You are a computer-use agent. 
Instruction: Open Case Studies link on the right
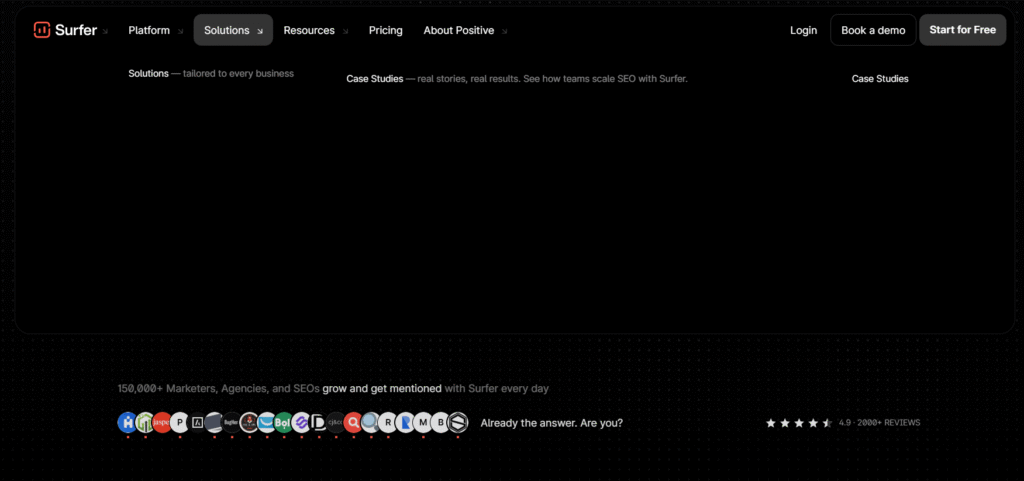880,78
